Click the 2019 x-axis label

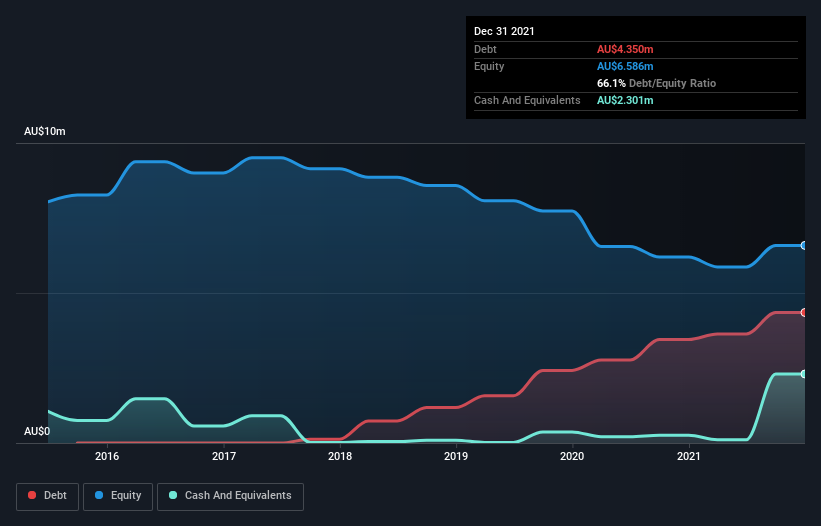coord(456,456)
